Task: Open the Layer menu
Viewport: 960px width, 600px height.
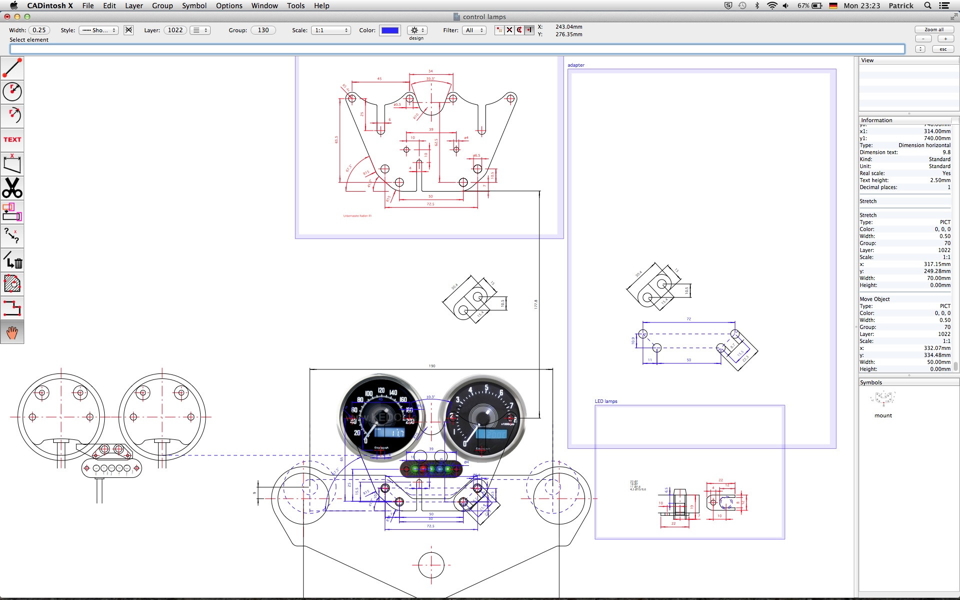Action: (133, 6)
